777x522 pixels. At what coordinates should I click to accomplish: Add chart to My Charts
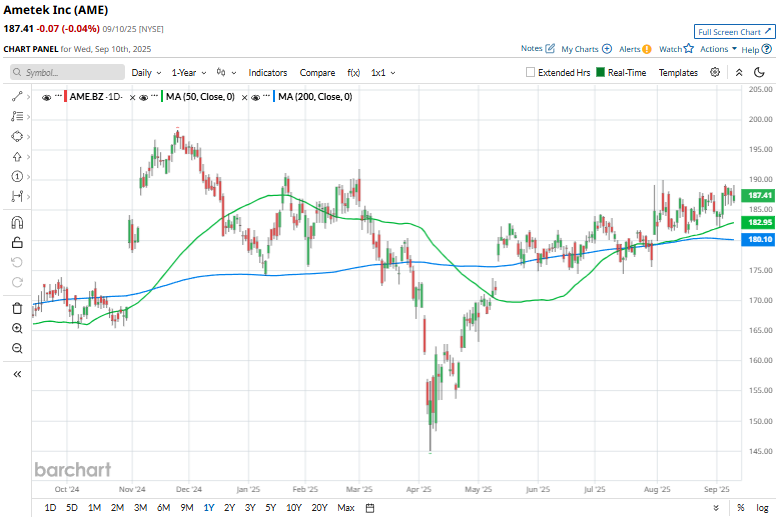coord(607,49)
